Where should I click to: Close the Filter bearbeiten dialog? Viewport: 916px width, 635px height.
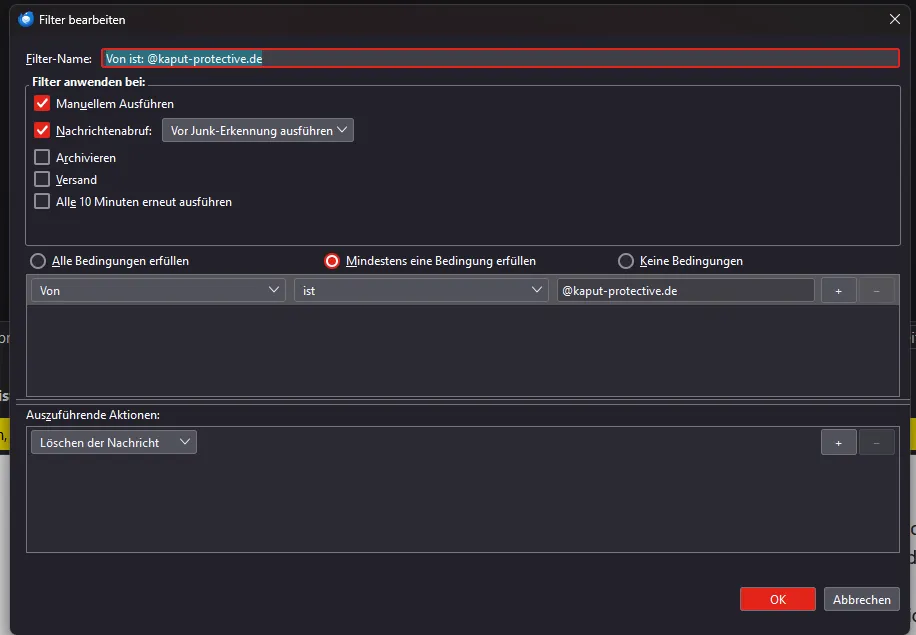[x=894, y=19]
